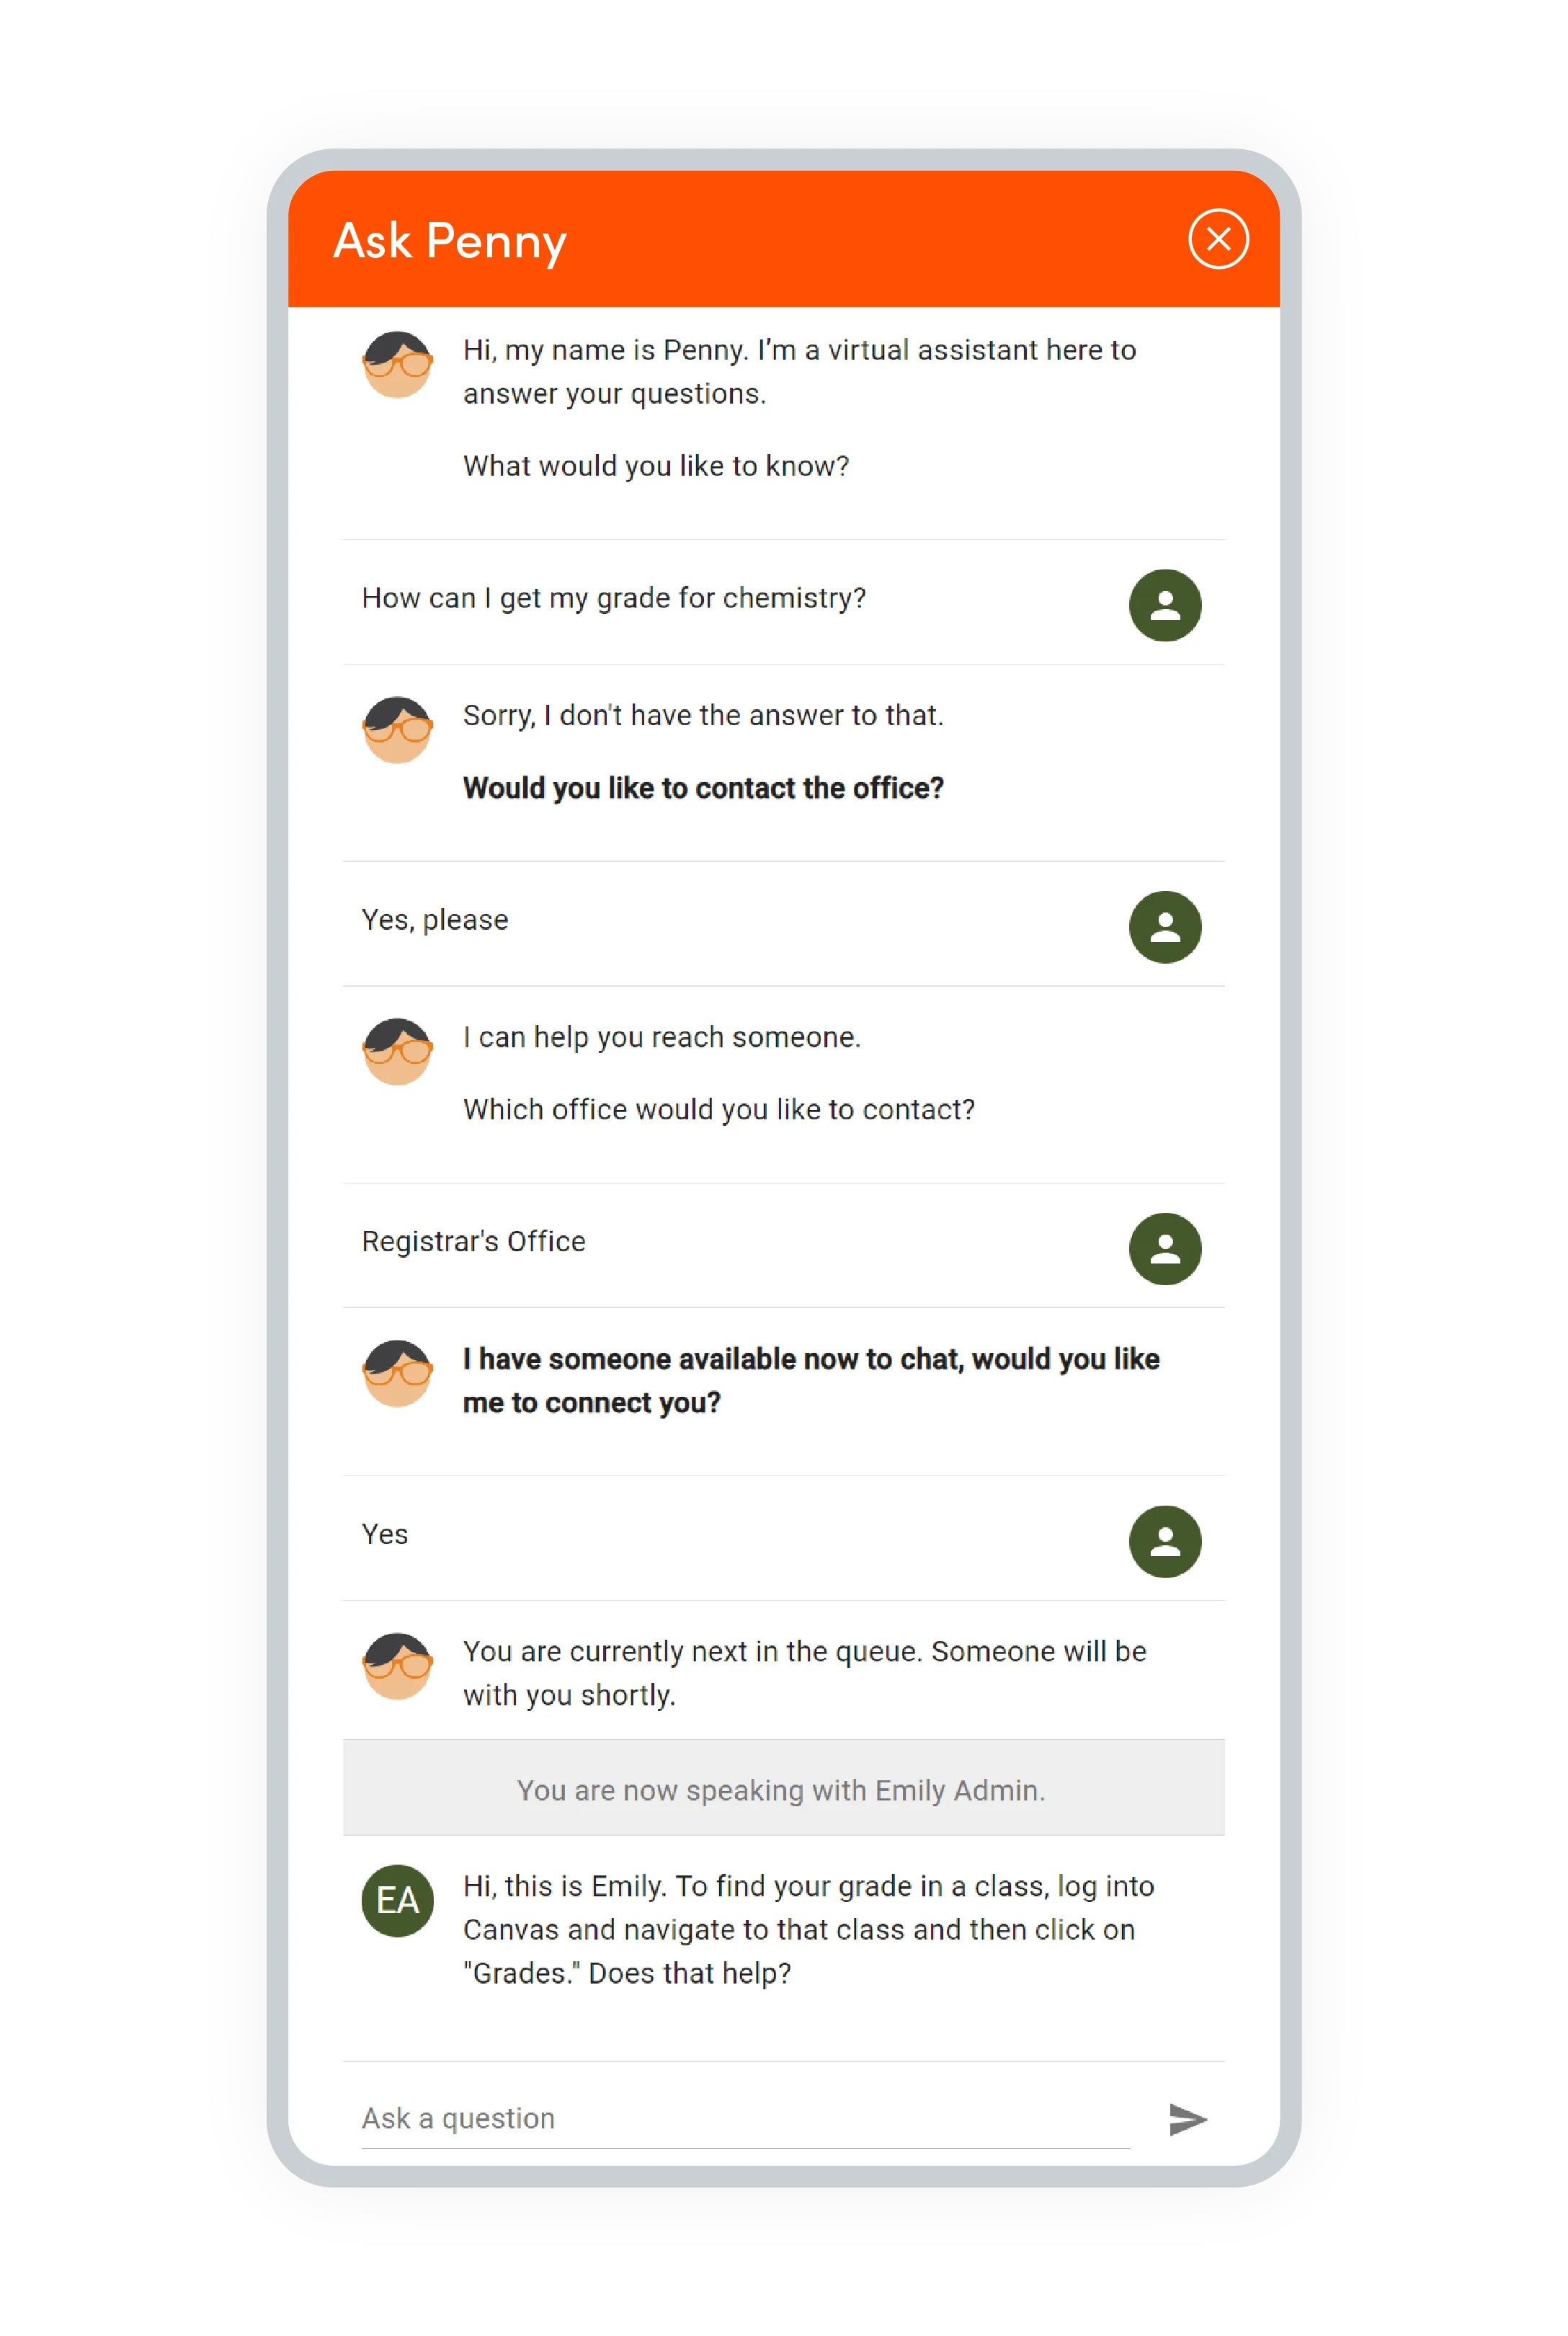The image size is (1568, 2336).
Task: Click the "Registrar's Office" message bubble
Action: click(x=473, y=1241)
